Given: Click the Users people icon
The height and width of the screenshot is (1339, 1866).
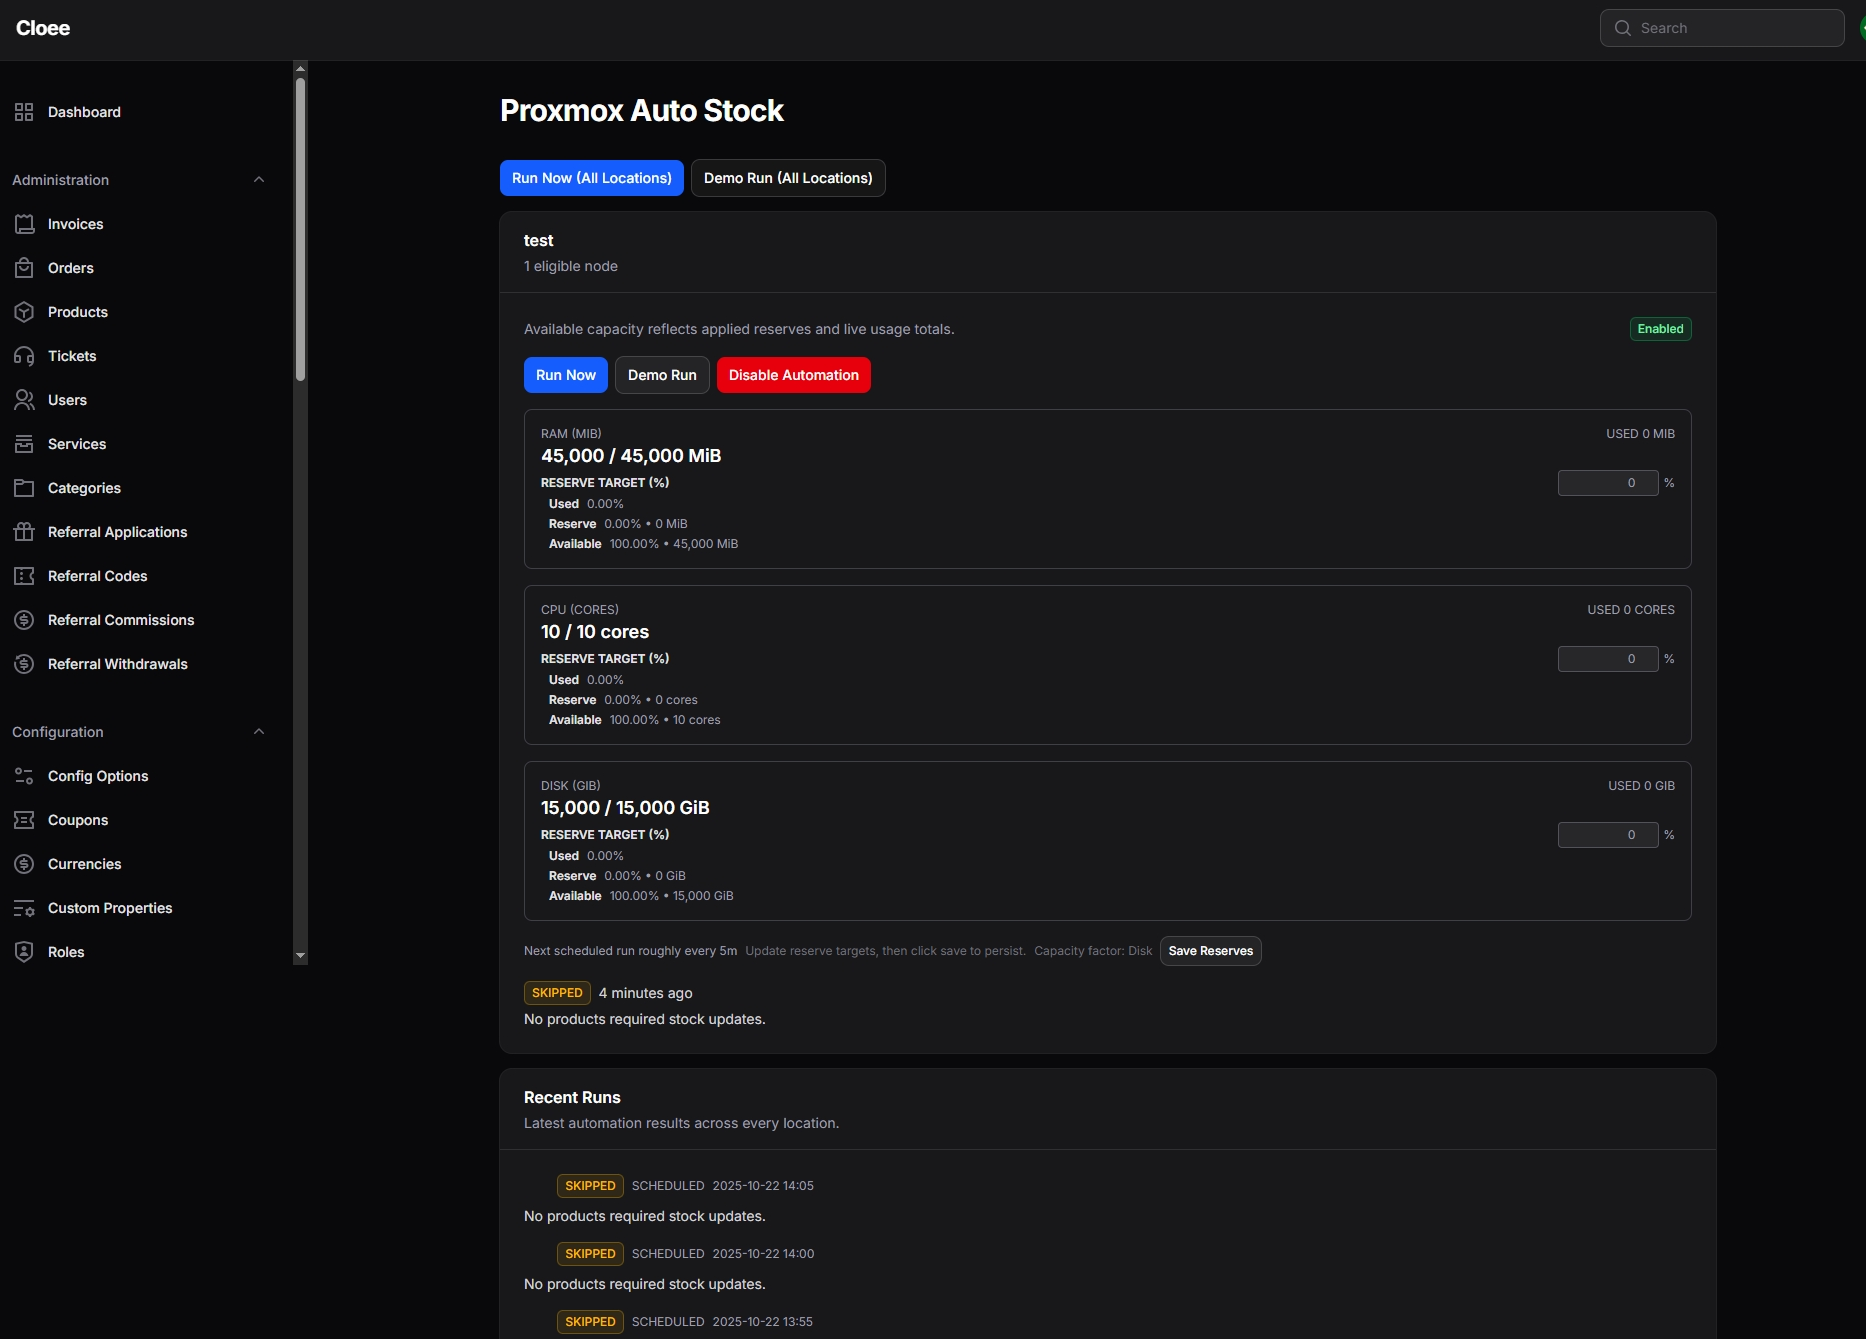Looking at the screenshot, I should tap(24, 400).
